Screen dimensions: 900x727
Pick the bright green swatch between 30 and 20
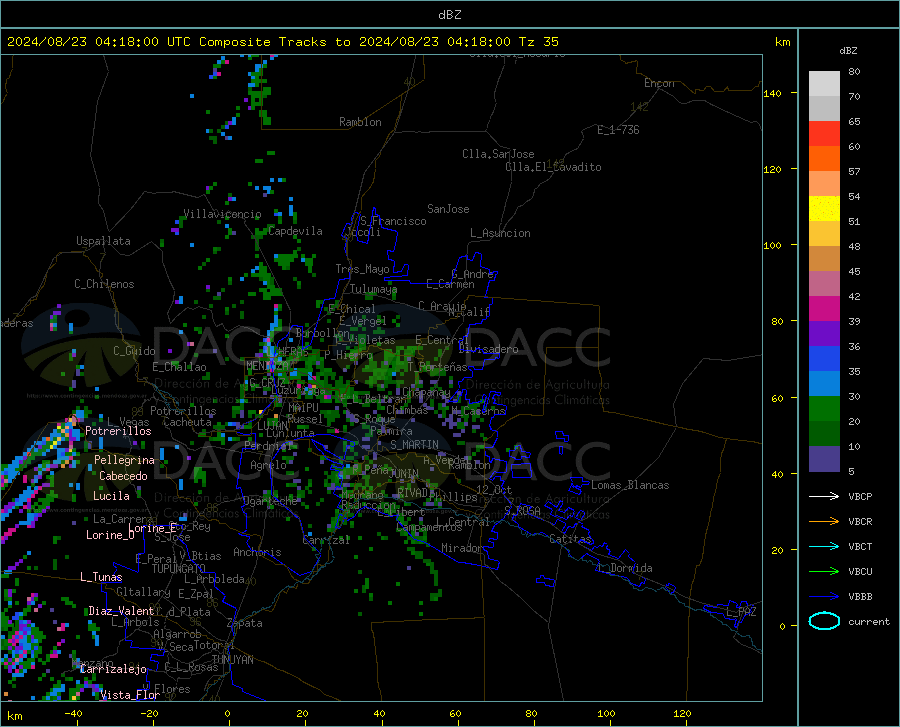tap(824, 409)
